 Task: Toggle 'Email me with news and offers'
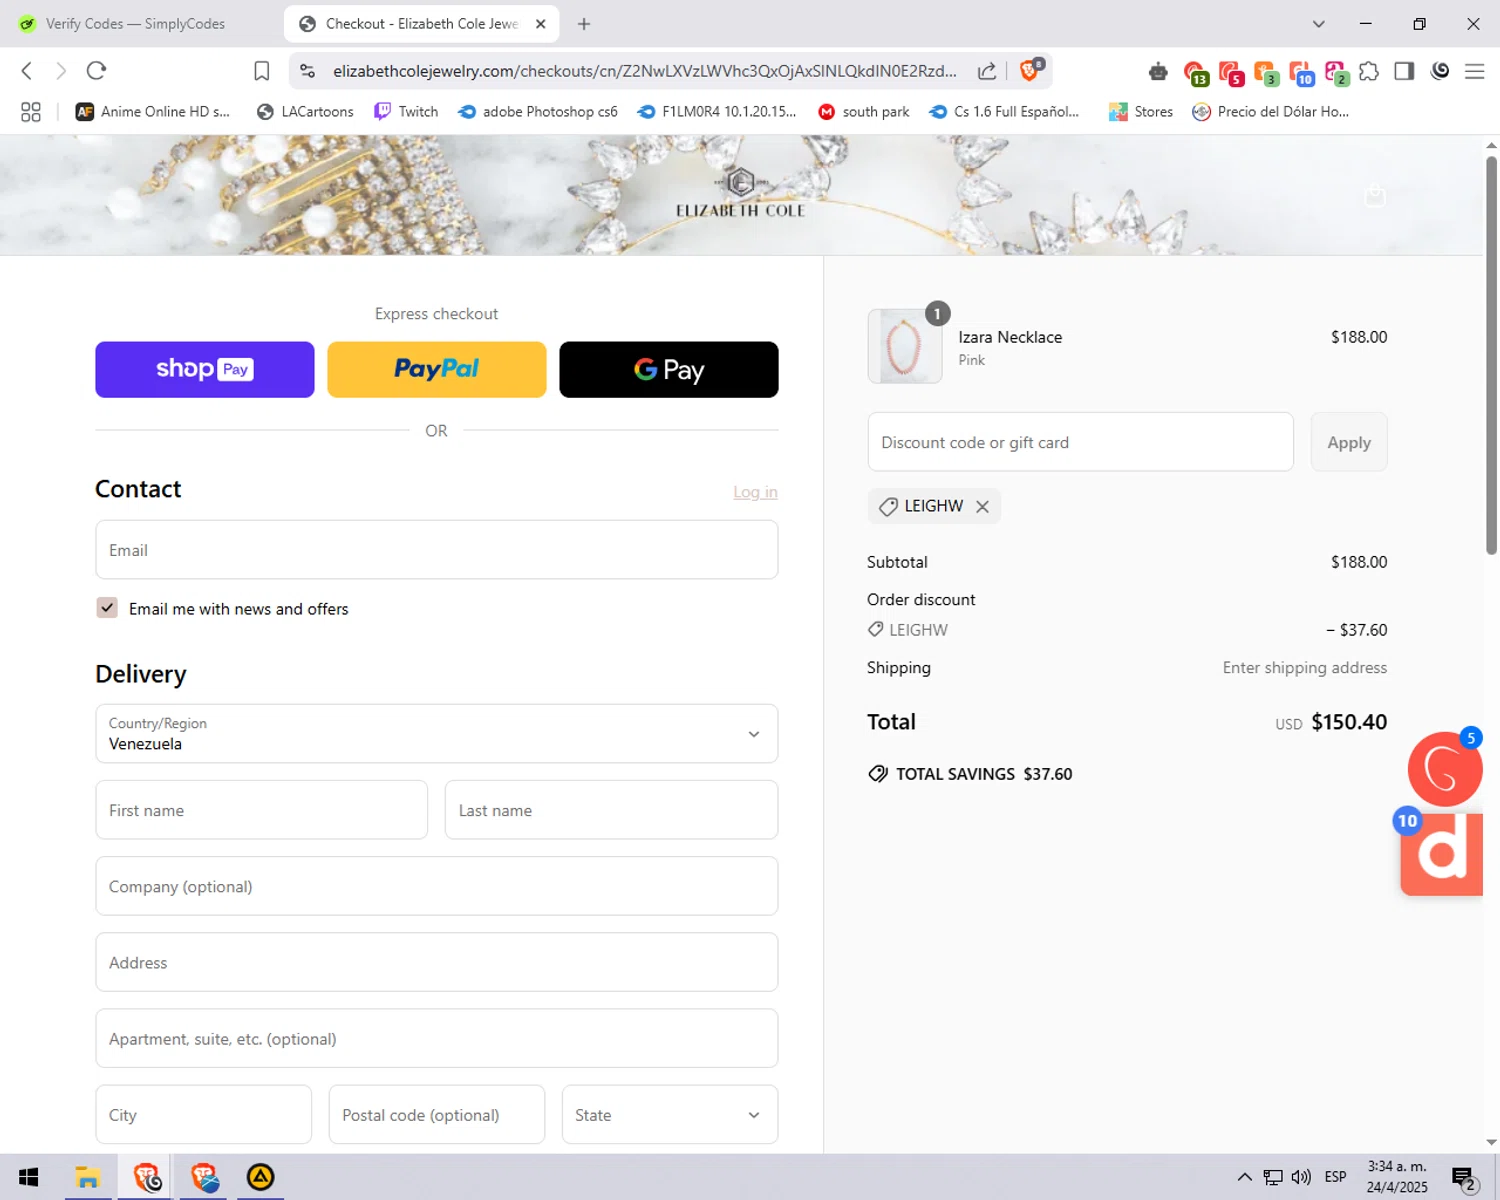click(107, 608)
